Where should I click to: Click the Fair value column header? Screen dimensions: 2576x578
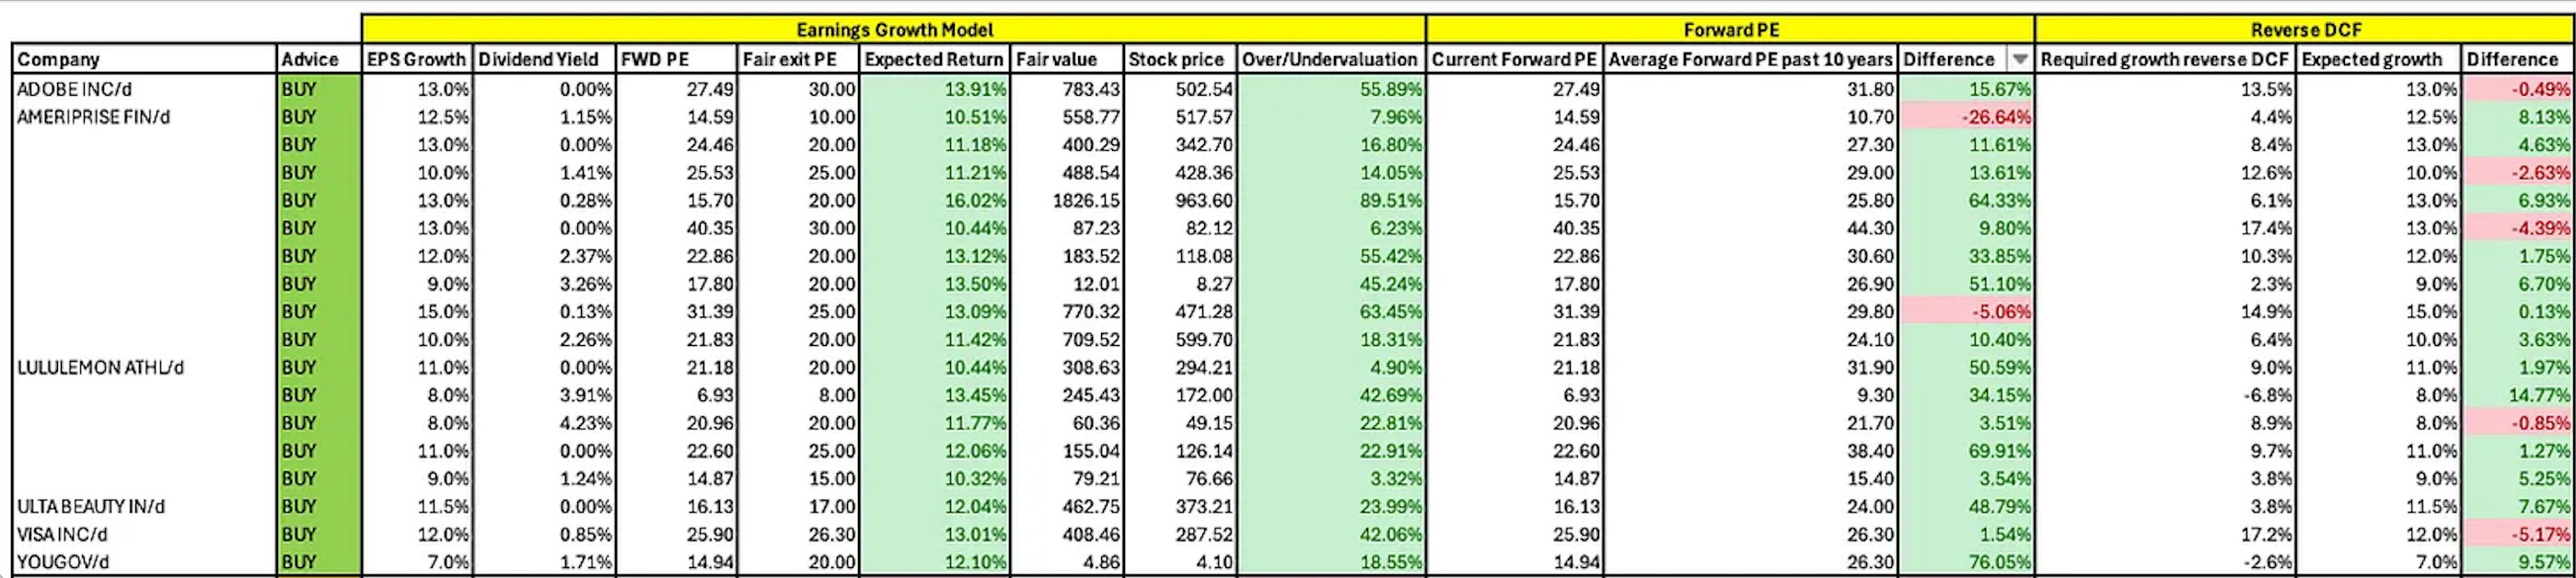pyautogui.click(x=1067, y=59)
